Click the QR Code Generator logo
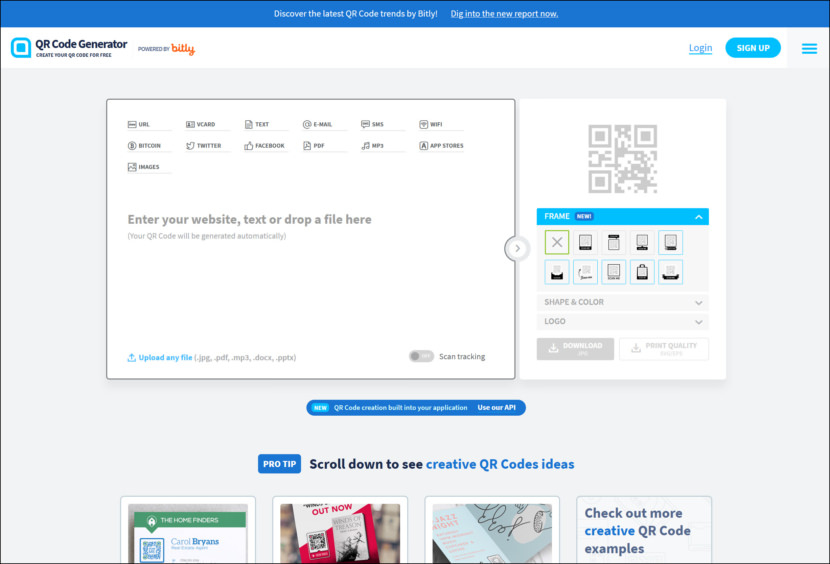 coord(69,48)
